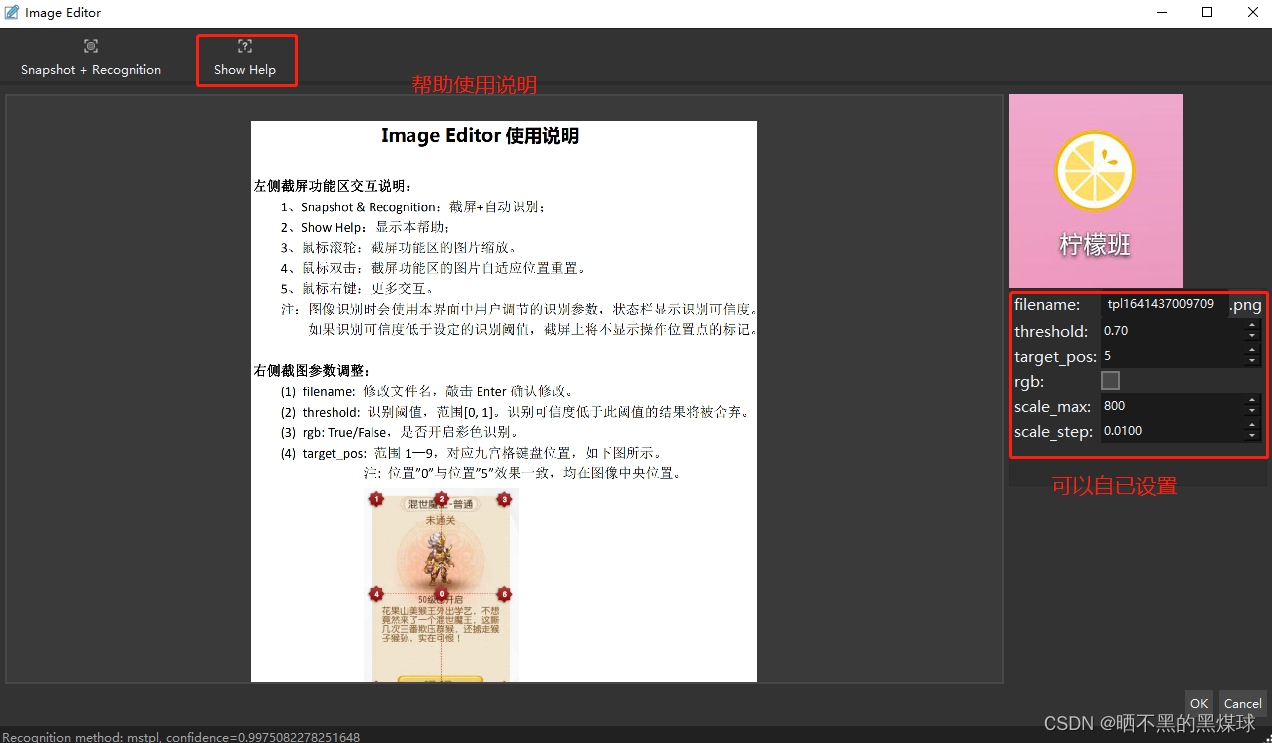Viewport: 1272px width, 743px height.
Task: Click the lemon template thumbnail image
Action: 1096,191
